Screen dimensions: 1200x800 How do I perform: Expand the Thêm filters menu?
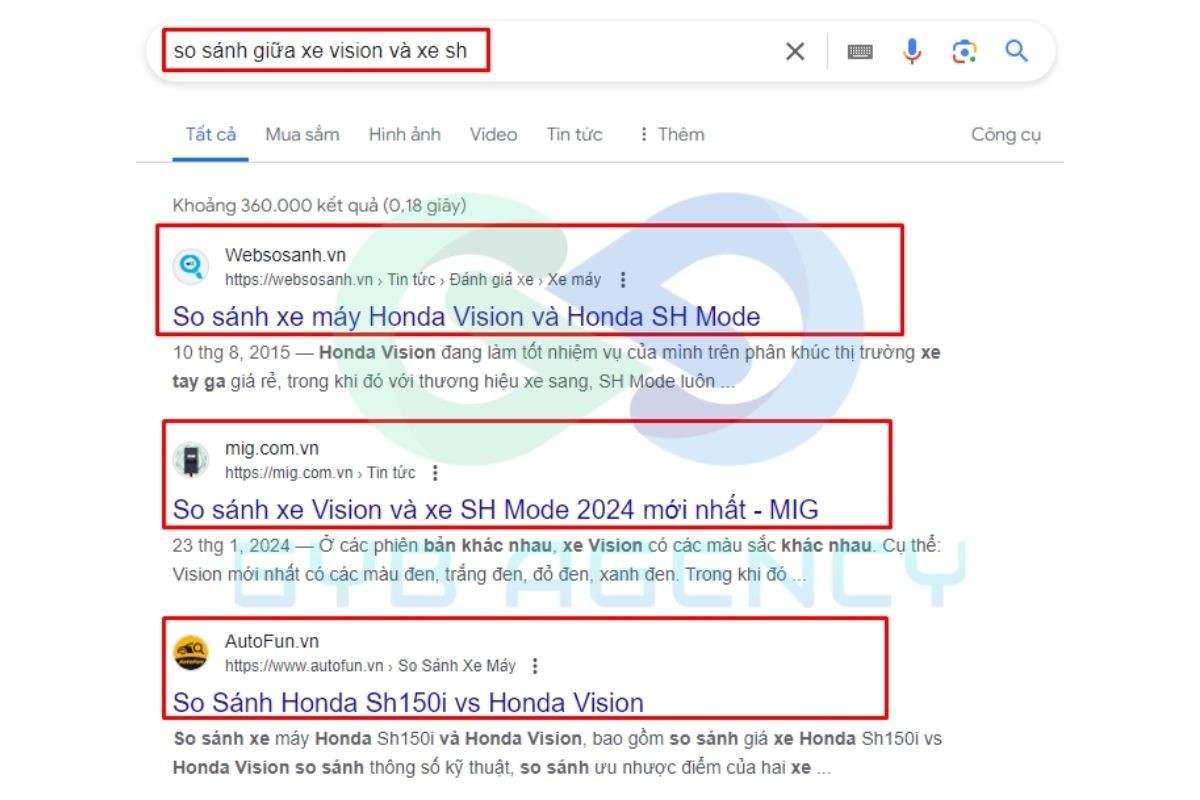[x=671, y=134]
